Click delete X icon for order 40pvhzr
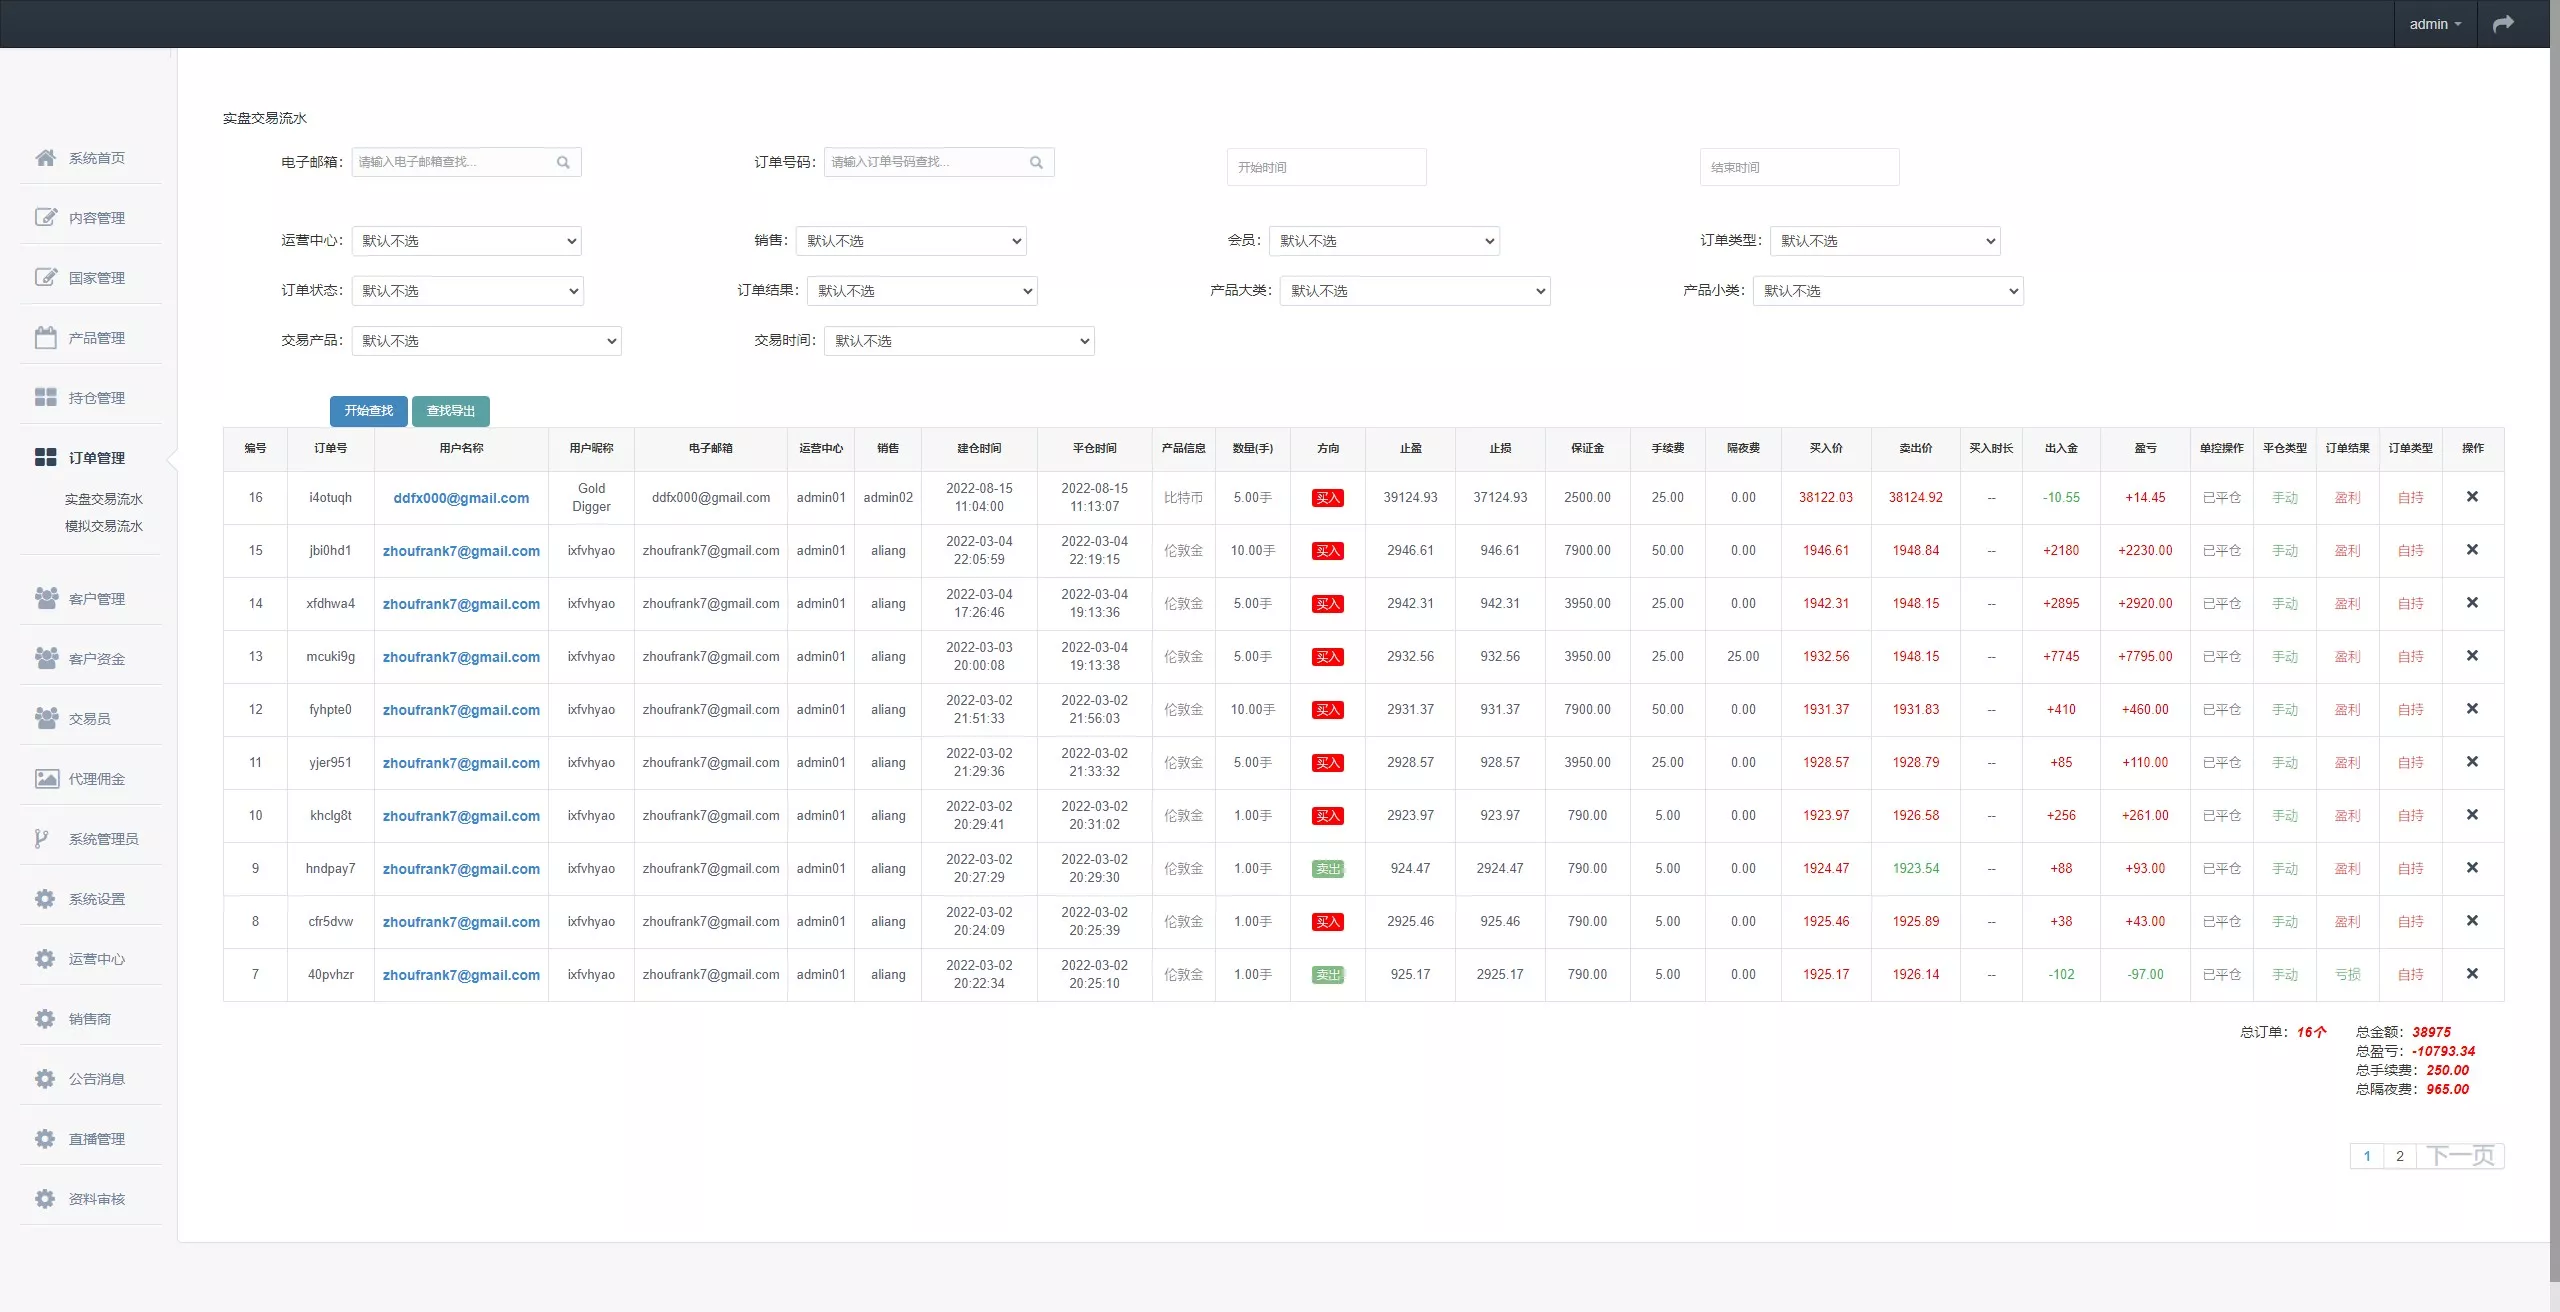2560x1312 pixels. point(2472,974)
